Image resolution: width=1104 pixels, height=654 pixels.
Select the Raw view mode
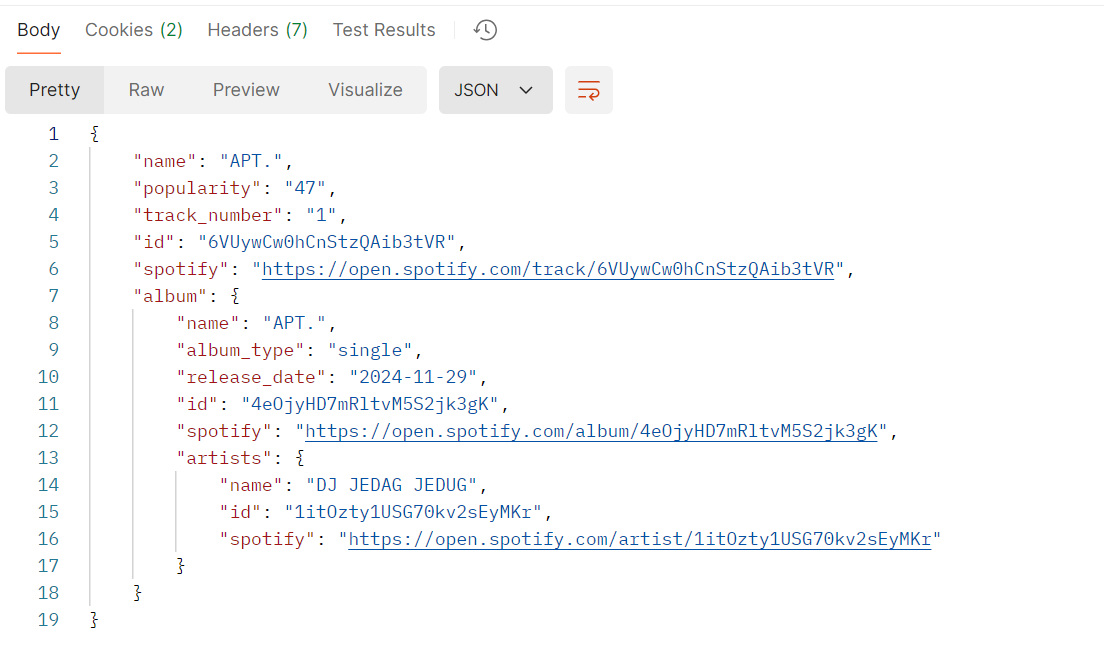pos(146,90)
